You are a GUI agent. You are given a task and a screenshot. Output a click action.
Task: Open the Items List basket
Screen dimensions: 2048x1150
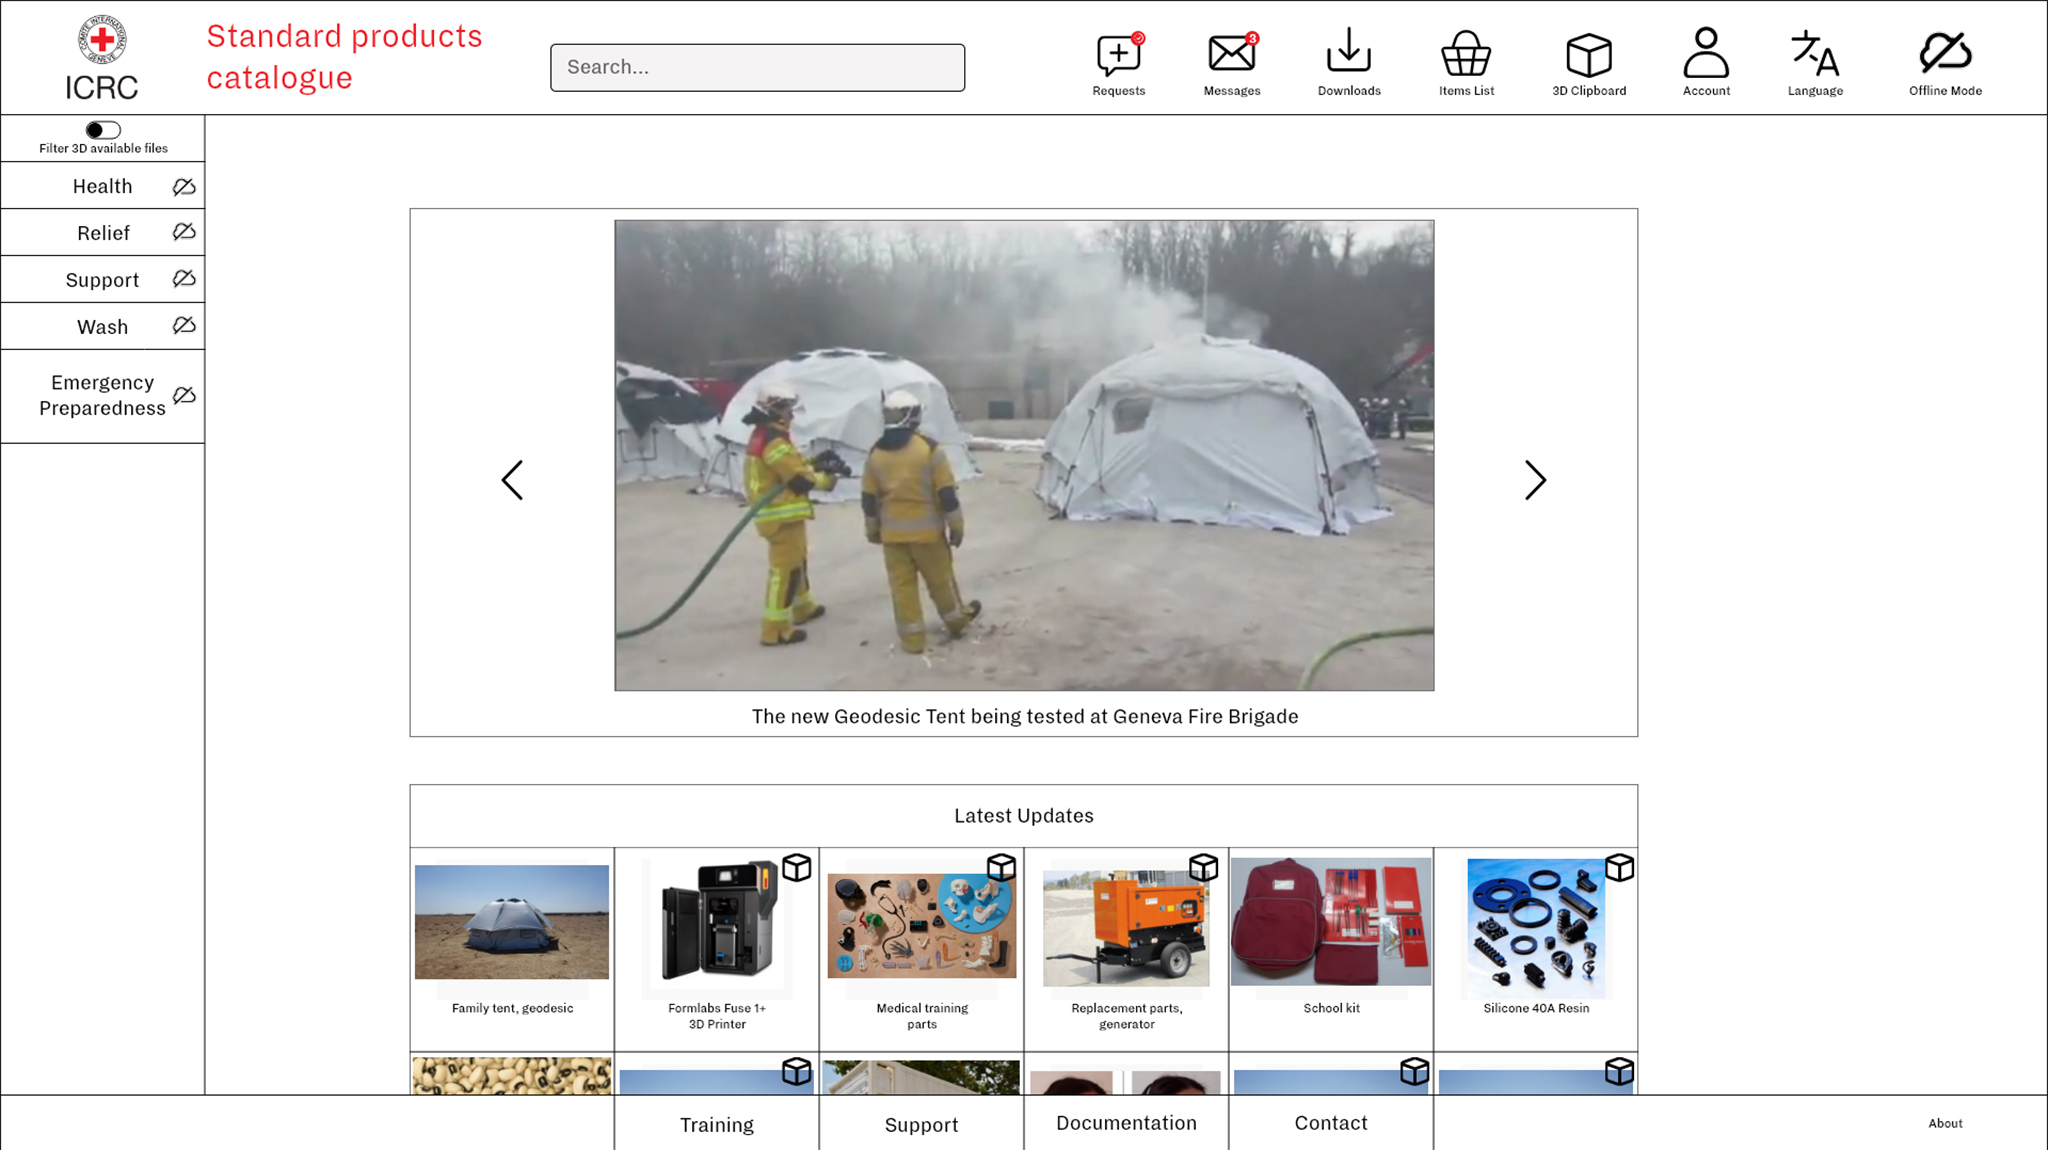(1466, 54)
